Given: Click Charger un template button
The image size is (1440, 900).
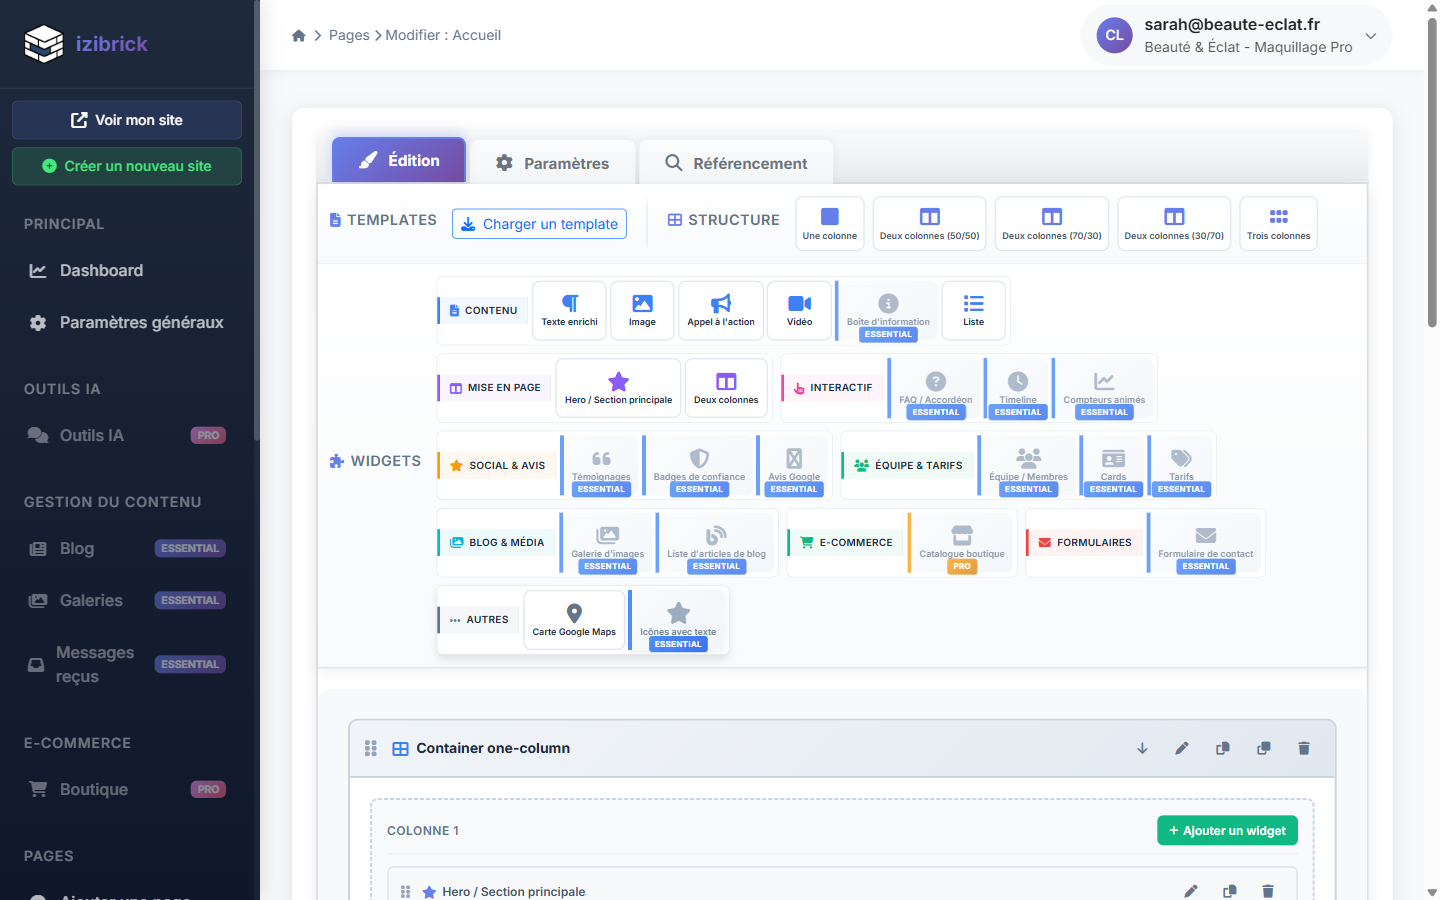Looking at the screenshot, I should (539, 224).
